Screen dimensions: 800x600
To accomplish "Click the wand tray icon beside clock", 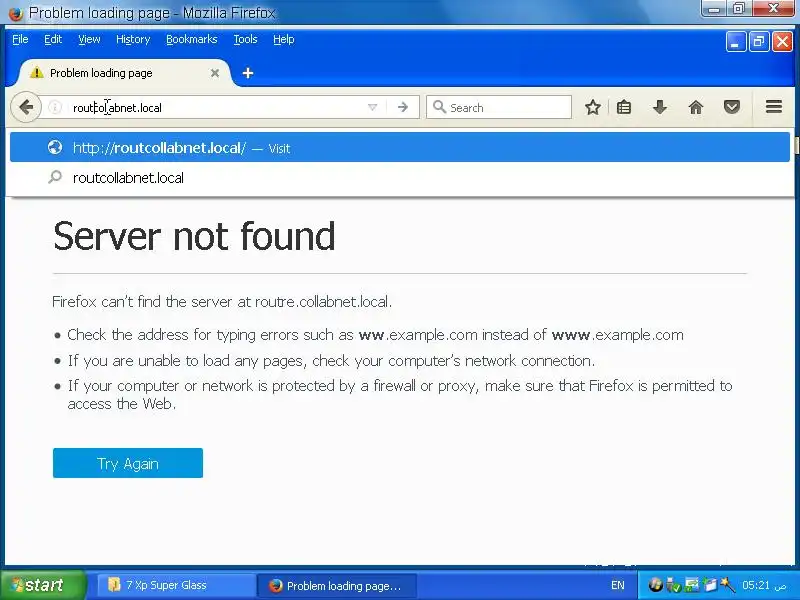I will pyautogui.click(x=727, y=585).
